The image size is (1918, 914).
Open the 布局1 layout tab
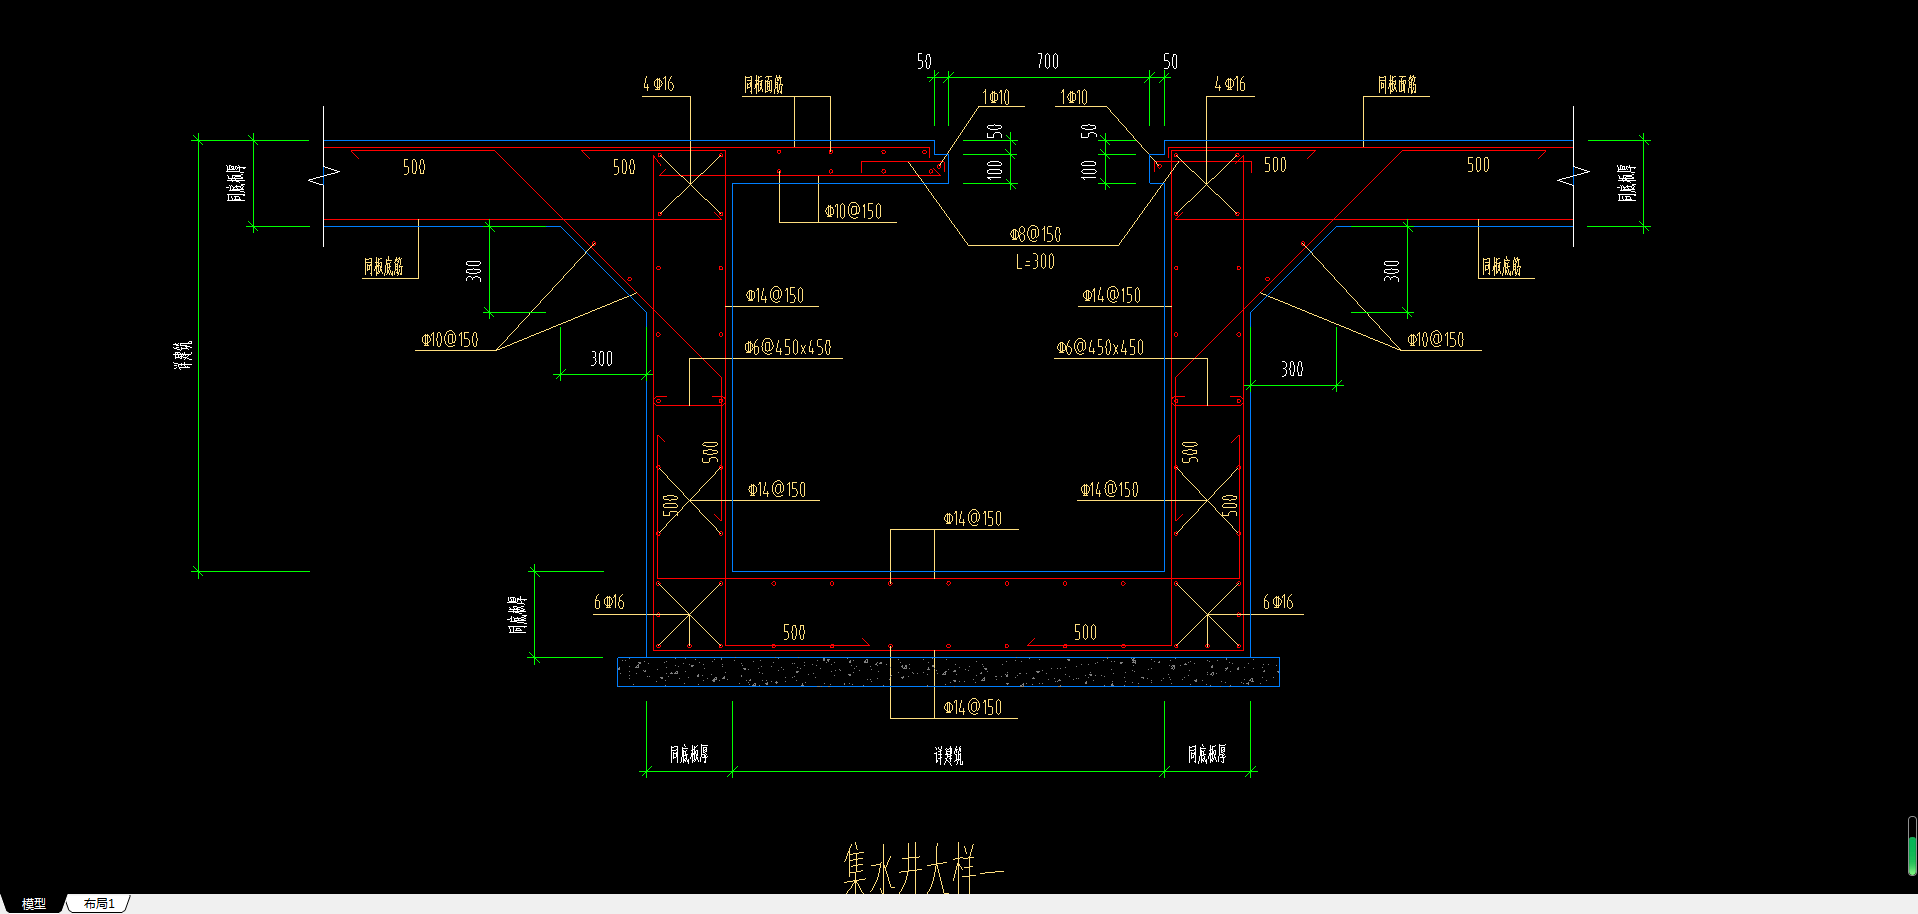pyautogui.click(x=99, y=904)
